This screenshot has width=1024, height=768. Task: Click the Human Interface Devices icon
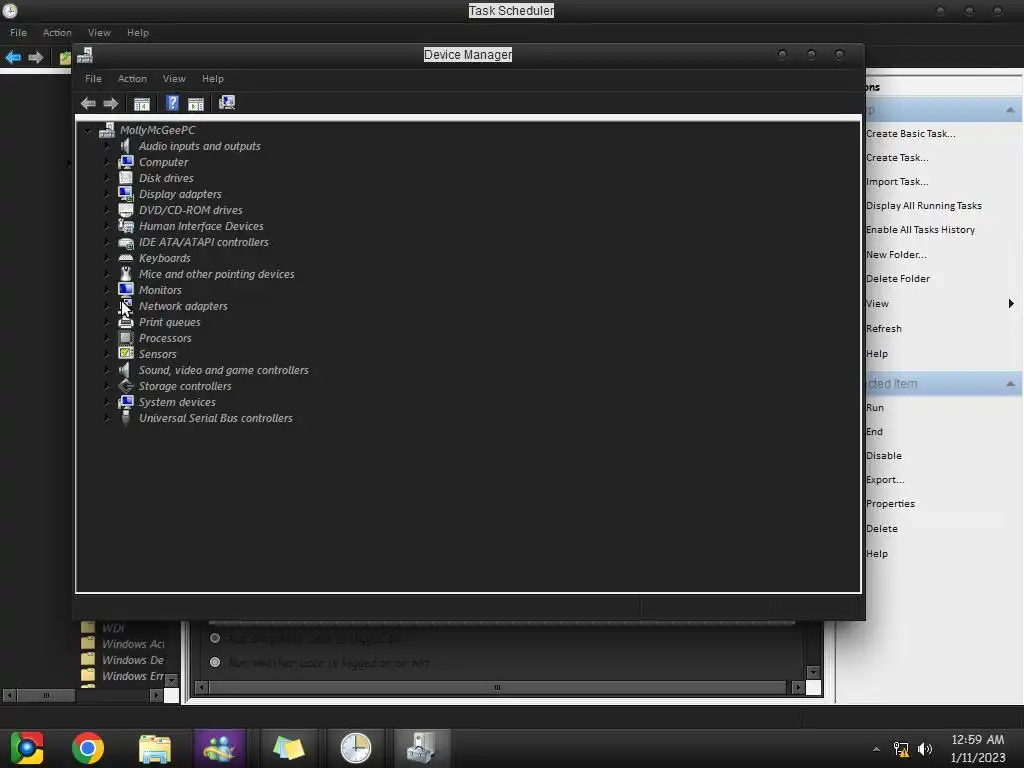coord(125,225)
